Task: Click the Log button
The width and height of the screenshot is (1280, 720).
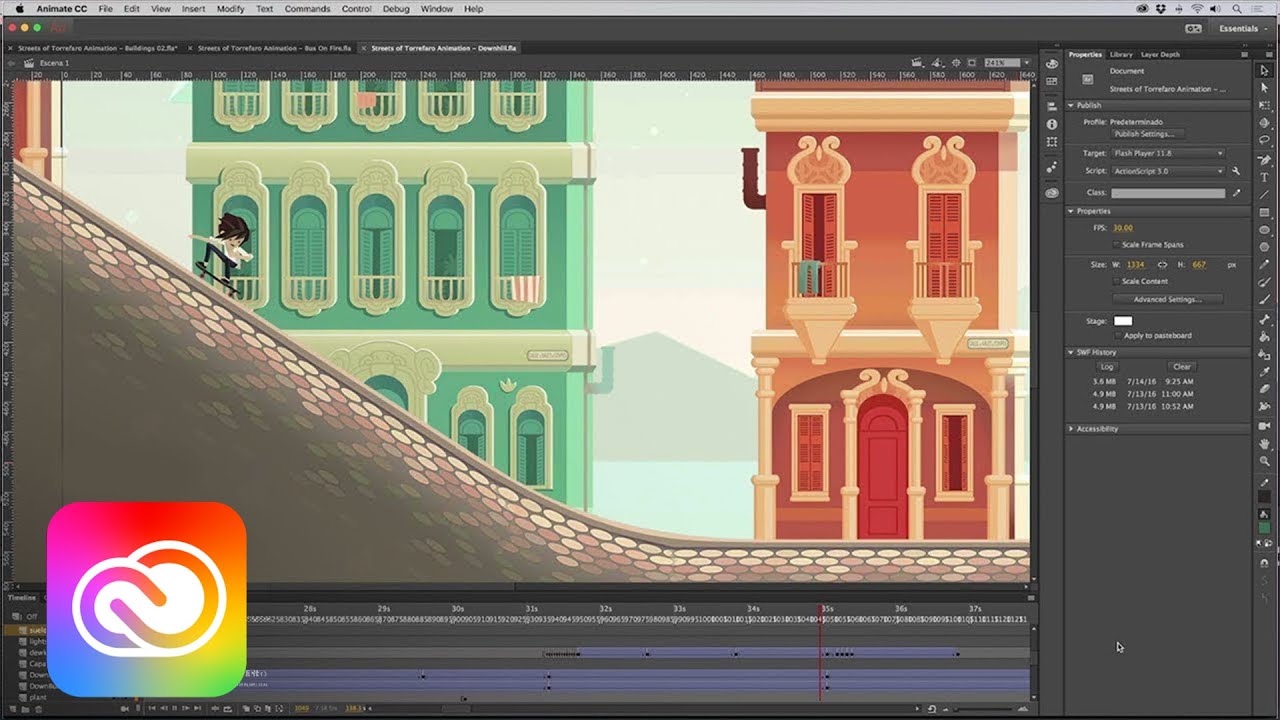Action: tap(1107, 367)
